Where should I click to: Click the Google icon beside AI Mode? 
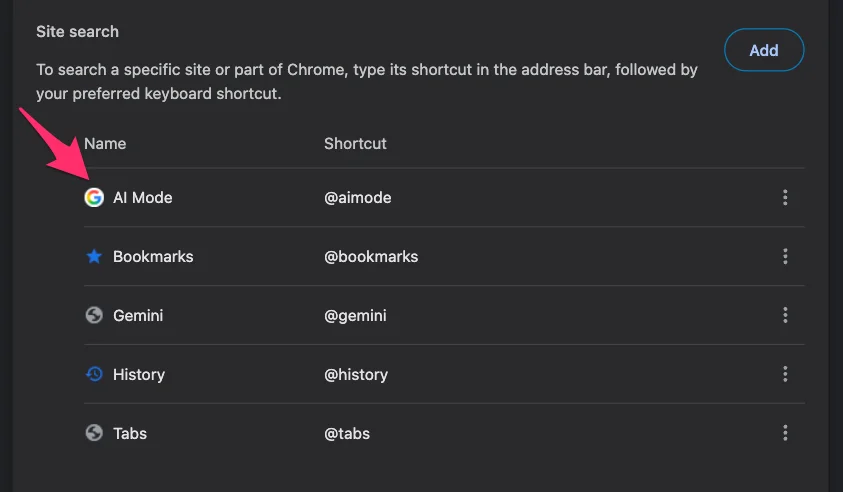pyautogui.click(x=94, y=197)
